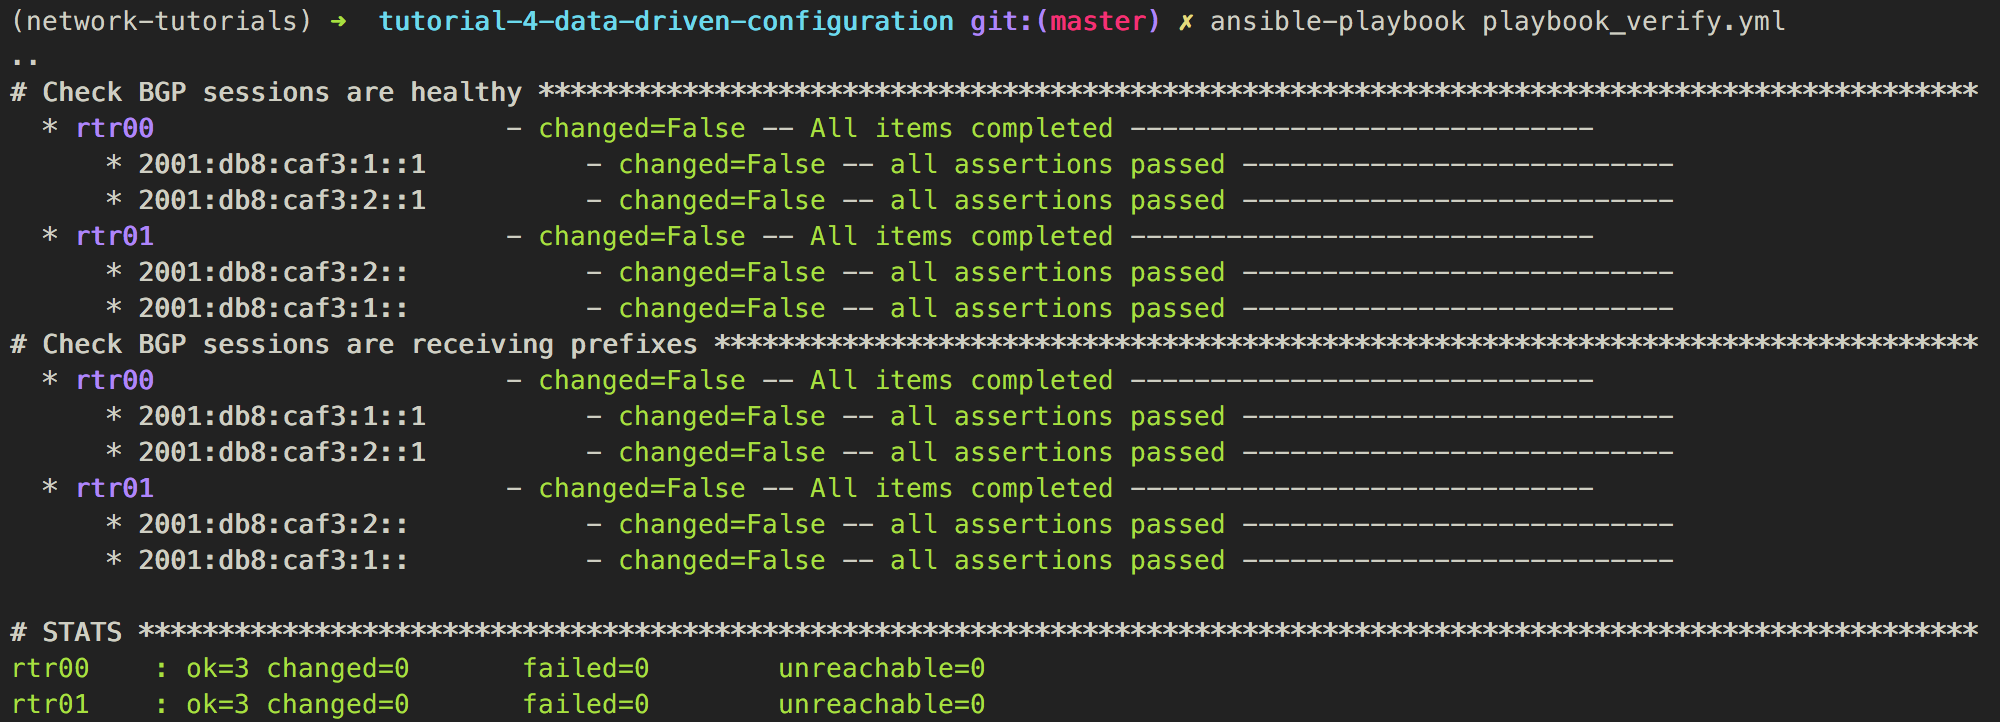Click the first rtr00 host under healthy check
The image size is (2000, 722).
click(115, 129)
